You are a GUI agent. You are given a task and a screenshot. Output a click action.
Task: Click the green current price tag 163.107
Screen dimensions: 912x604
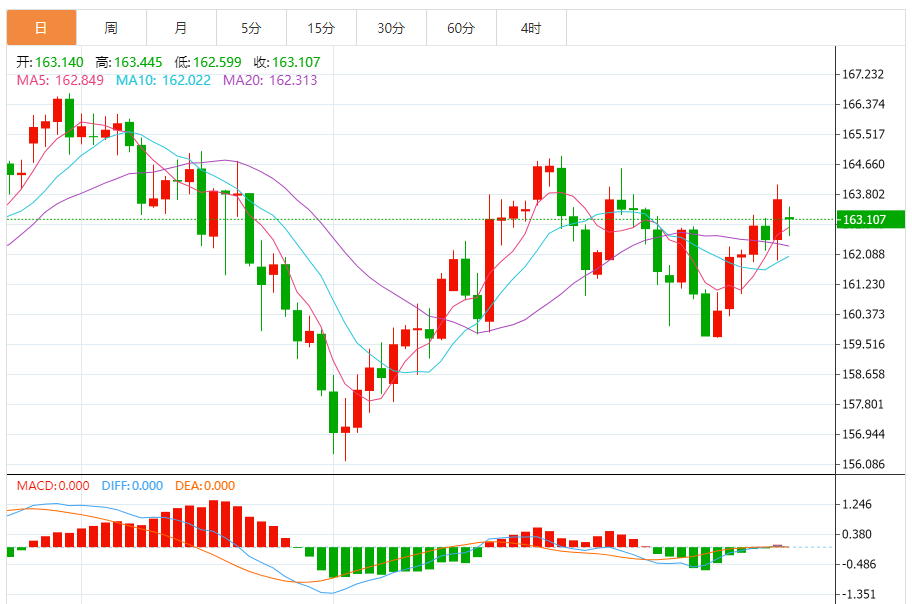point(871,219)
